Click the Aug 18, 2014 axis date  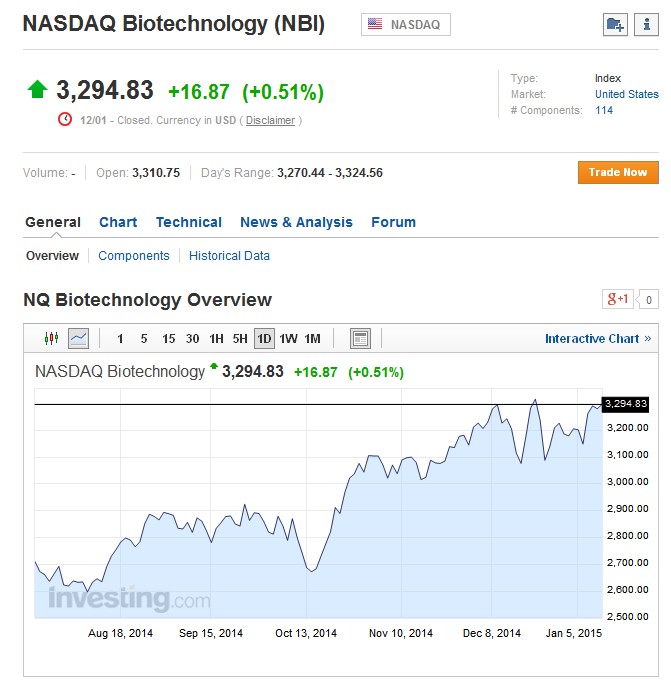coord(120,633)
